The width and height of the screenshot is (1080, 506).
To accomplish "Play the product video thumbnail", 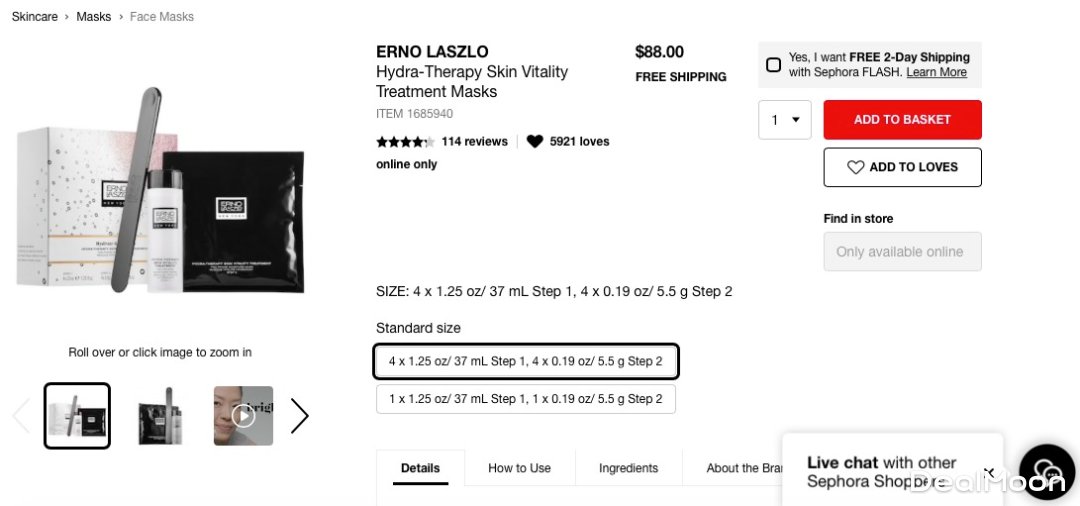I will click(x=243, y=416).
